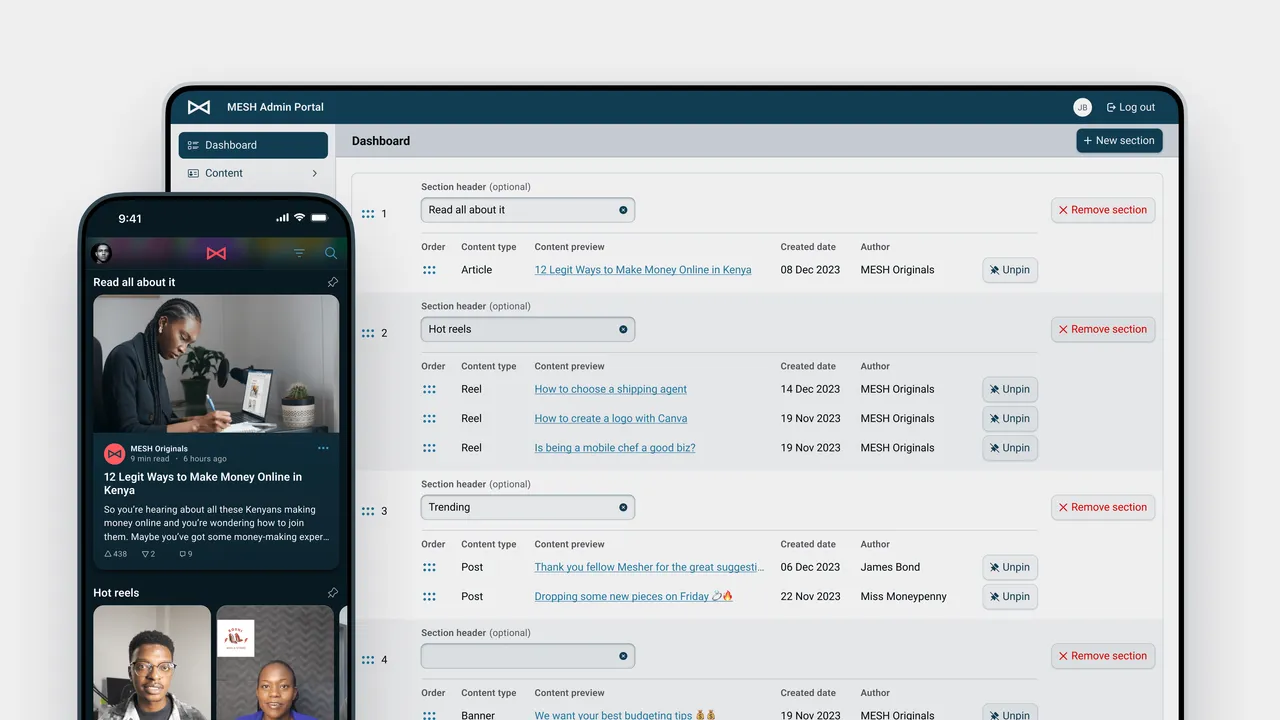Open 'Thank you fellow Mesher' post link

pos(649,567)
